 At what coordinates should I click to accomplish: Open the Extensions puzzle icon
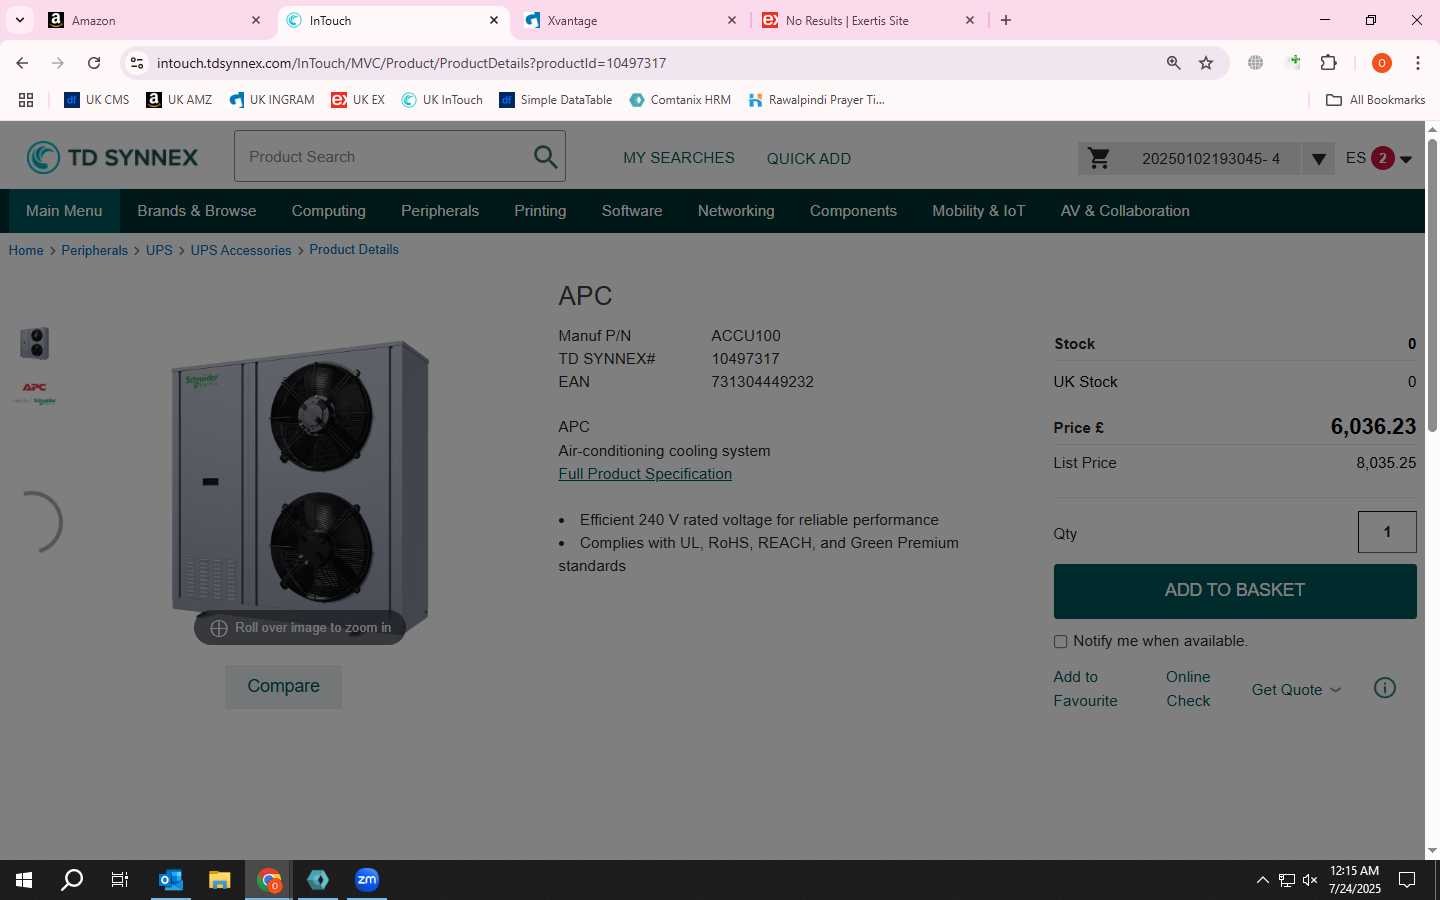tap(1329, 63)
